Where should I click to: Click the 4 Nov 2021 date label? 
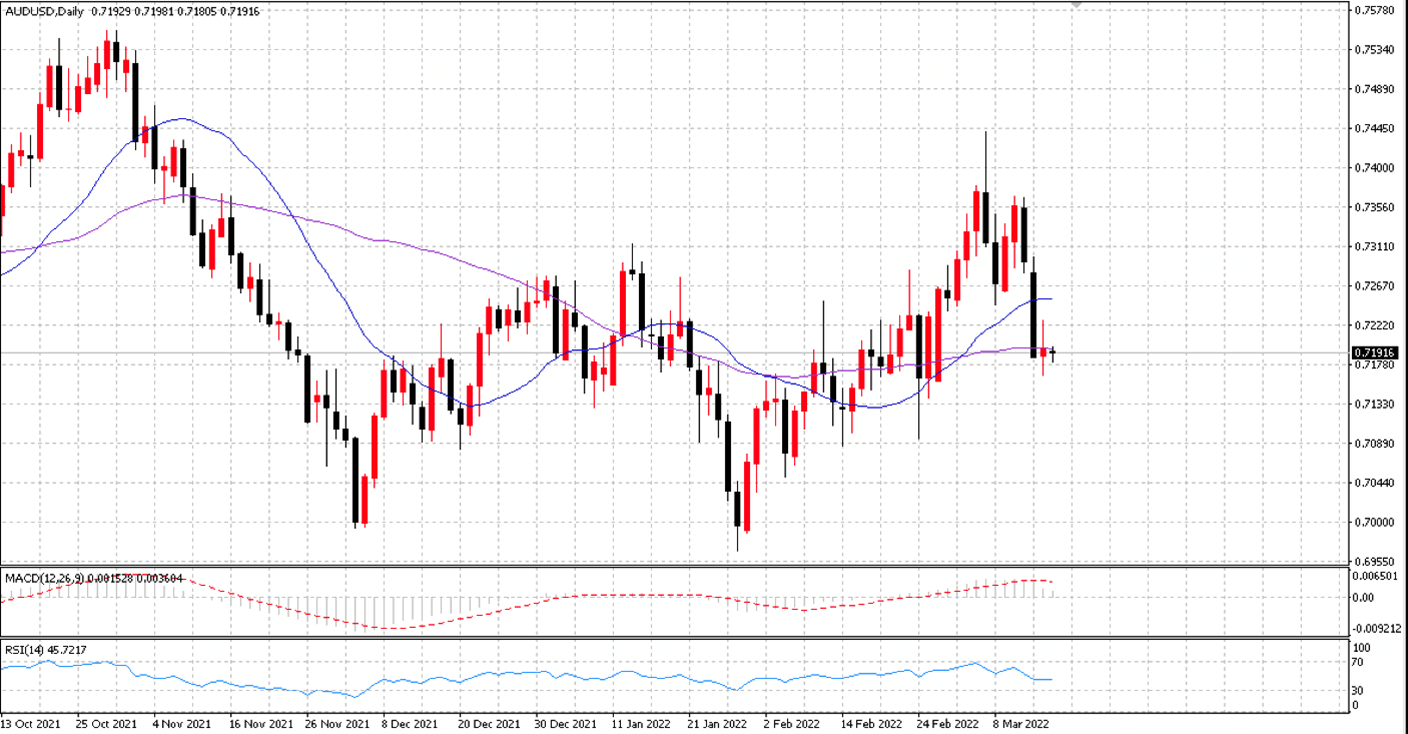pos(184,722)
